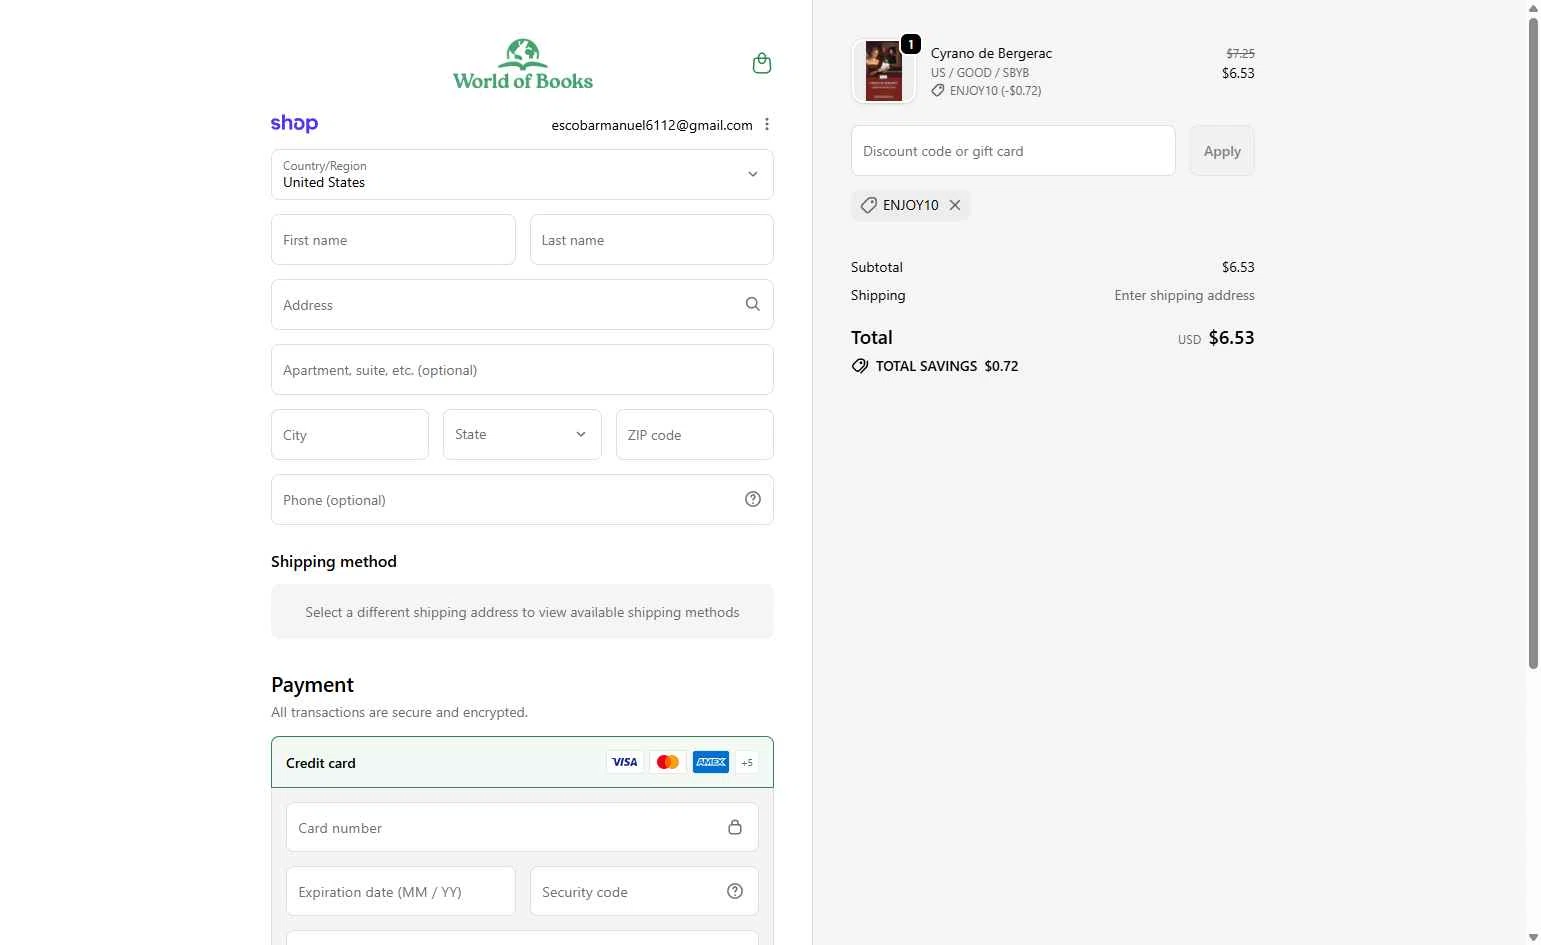The width and height of the screenshot is (1541, 945).
Task: Click the Shipping method heading
Action: pyautogui.click(x=334, y=561)
